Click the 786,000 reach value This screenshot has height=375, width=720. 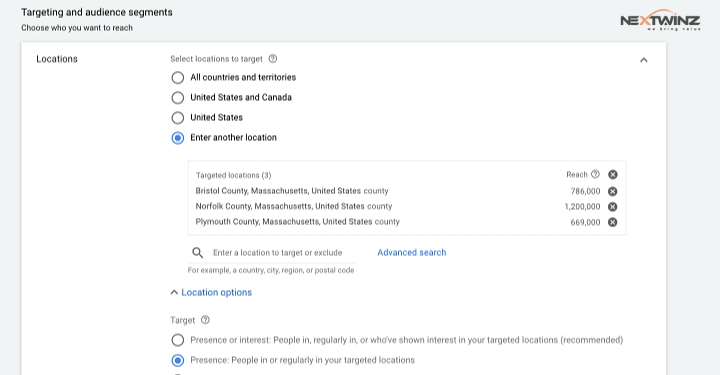coord(585,191)
